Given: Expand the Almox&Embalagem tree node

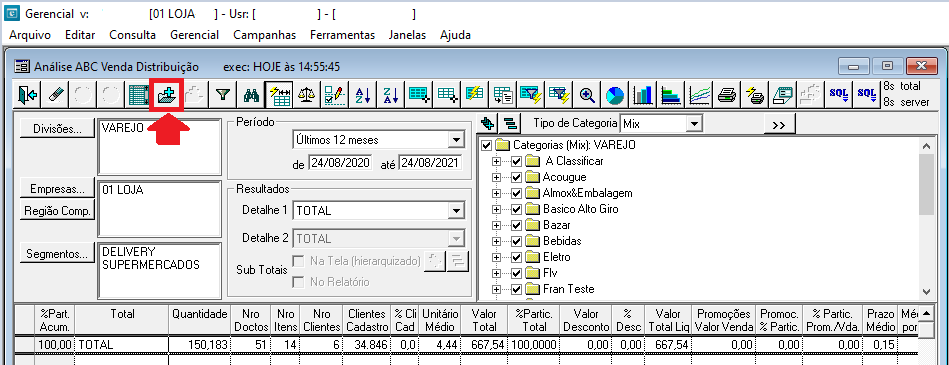Looking at the screenshot, I should coord(497,193).
